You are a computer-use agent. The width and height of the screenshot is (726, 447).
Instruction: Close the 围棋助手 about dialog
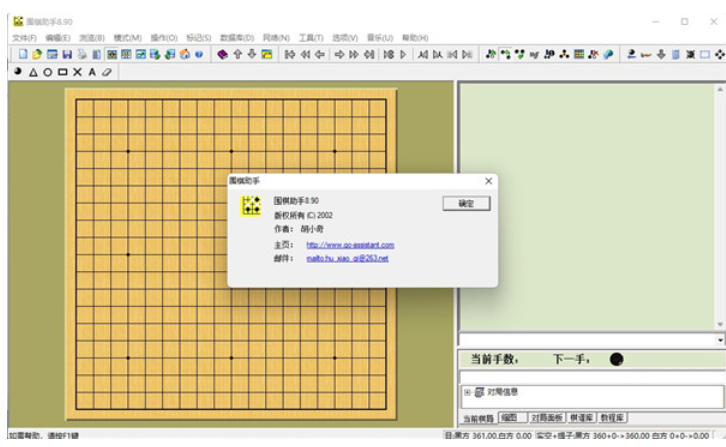point(488,181)
